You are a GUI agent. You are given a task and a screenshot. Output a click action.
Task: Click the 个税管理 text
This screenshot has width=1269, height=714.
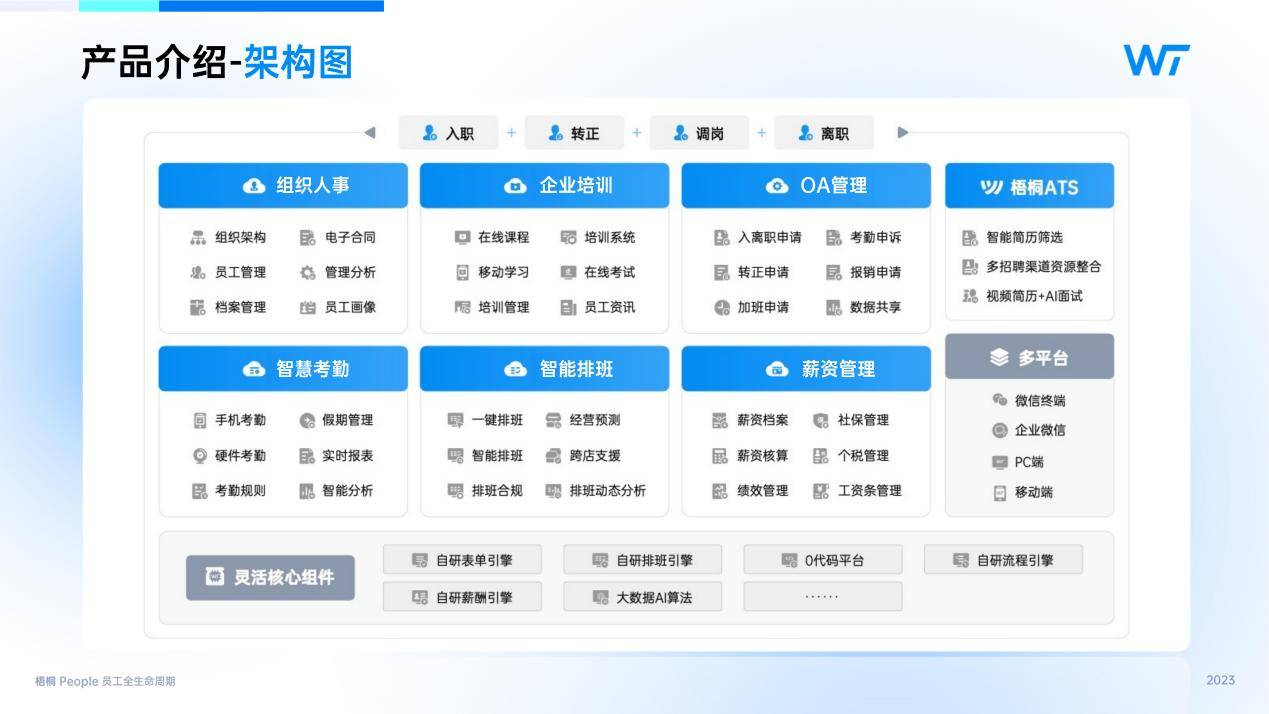pos(863,456)
